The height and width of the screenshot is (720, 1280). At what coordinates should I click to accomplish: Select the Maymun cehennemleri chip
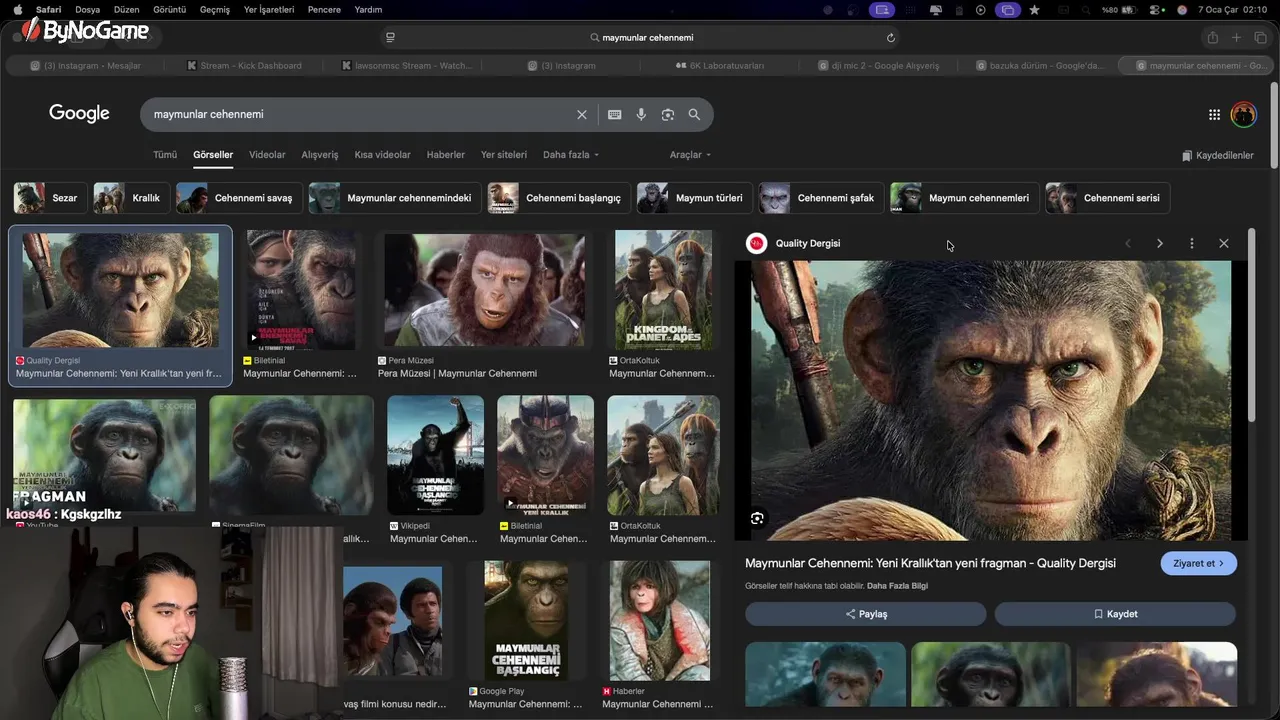click(963, 198)
